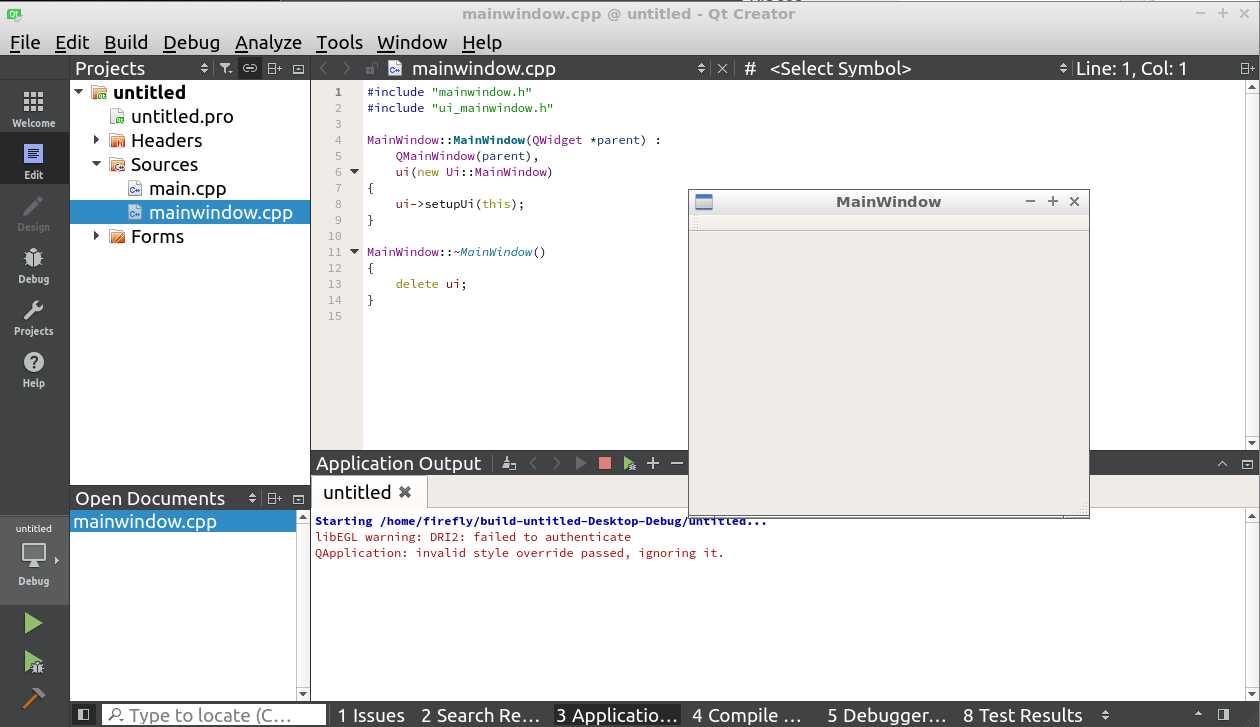Toggle the left sidebar visibility
Screen dimensions: 1260x727
pos(84,714)
